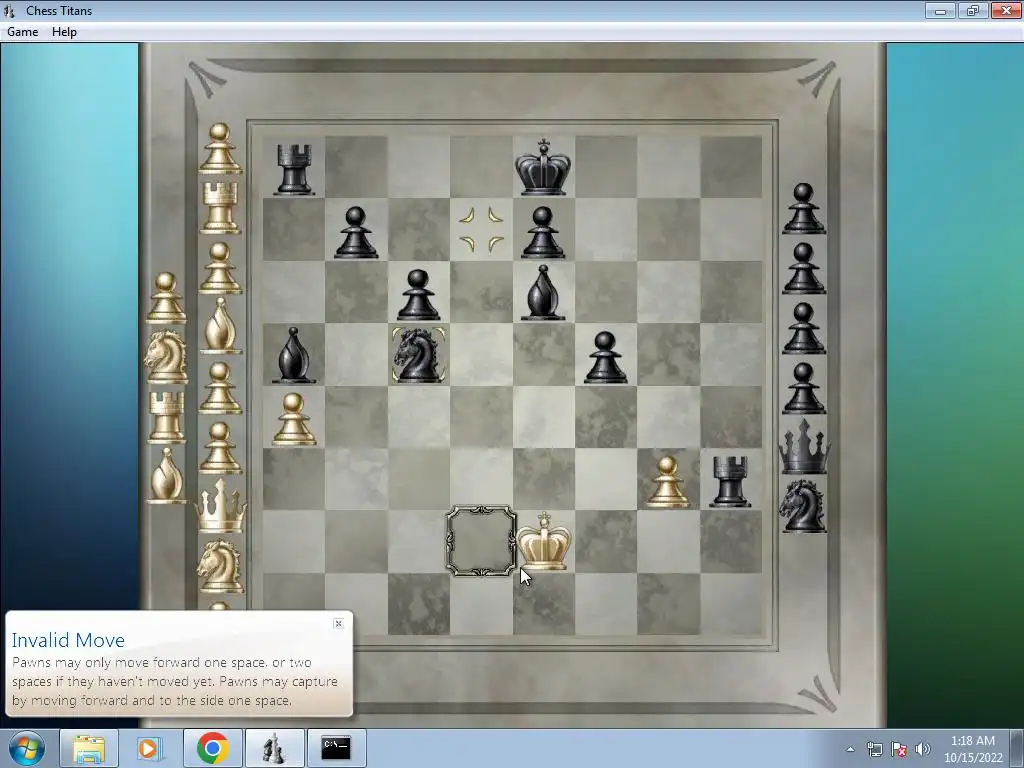Select the black bishop on e6
Image resolution: width=1024 pixels, height=768 pixels.
click(x=543, y=293)
